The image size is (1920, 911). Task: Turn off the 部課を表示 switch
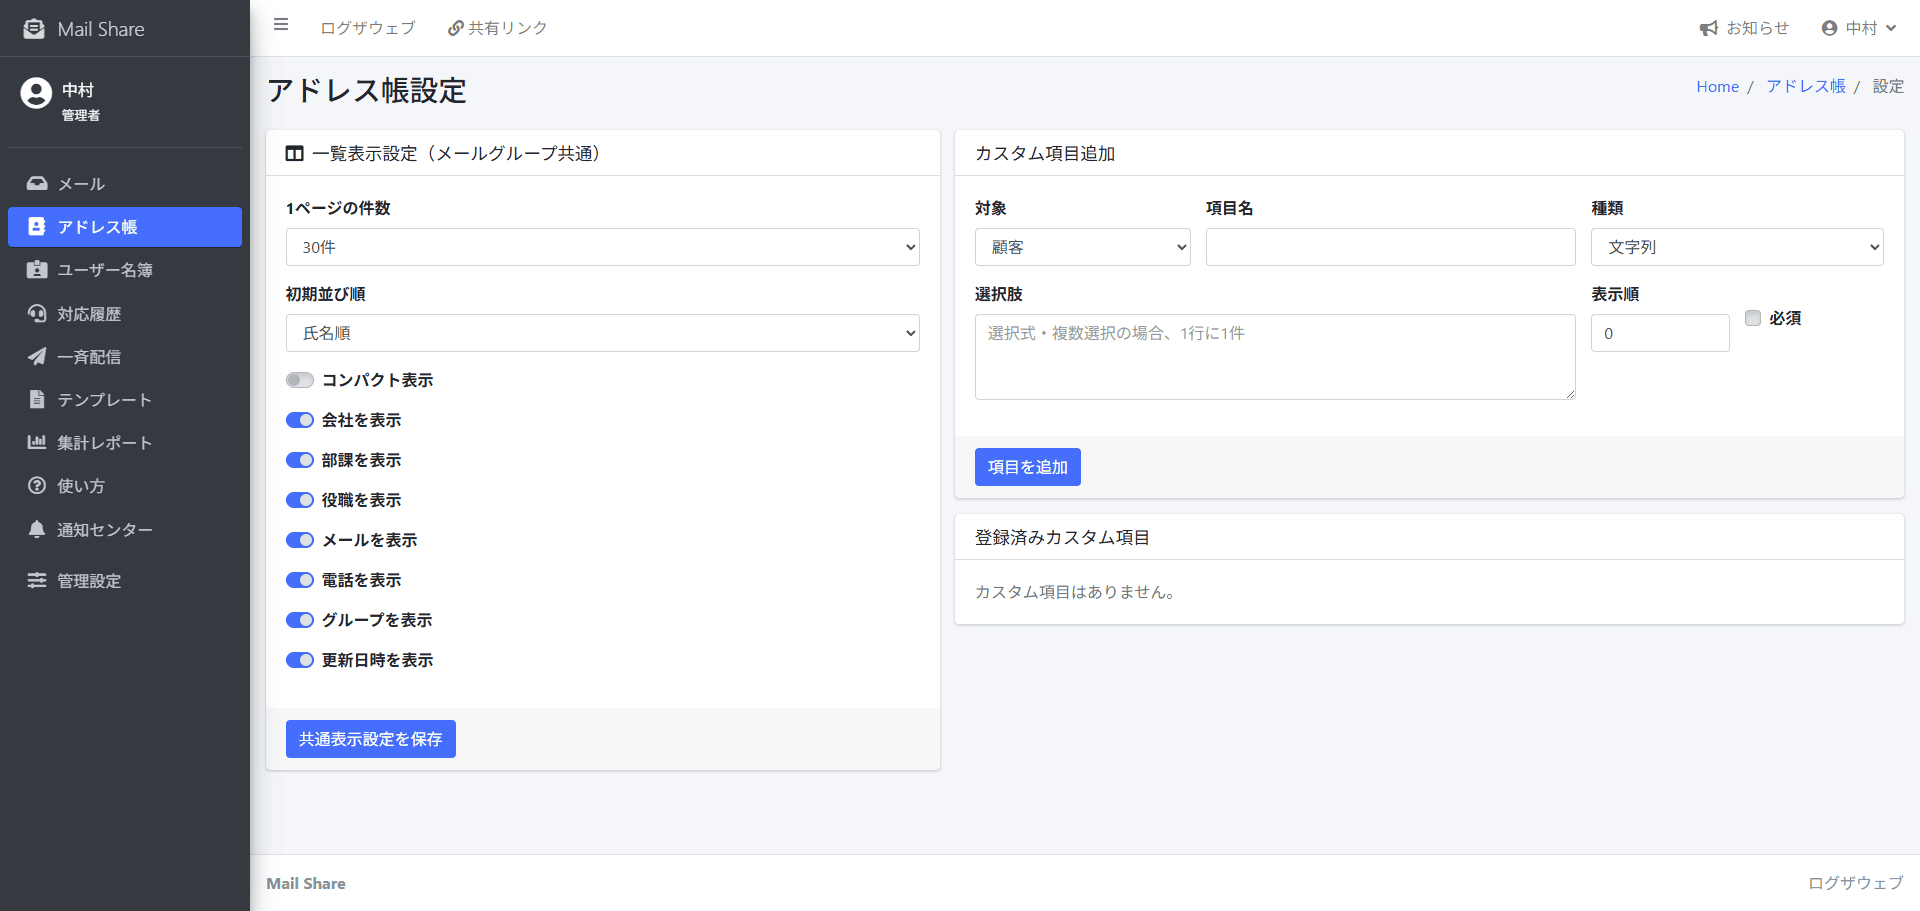(300, 460)
